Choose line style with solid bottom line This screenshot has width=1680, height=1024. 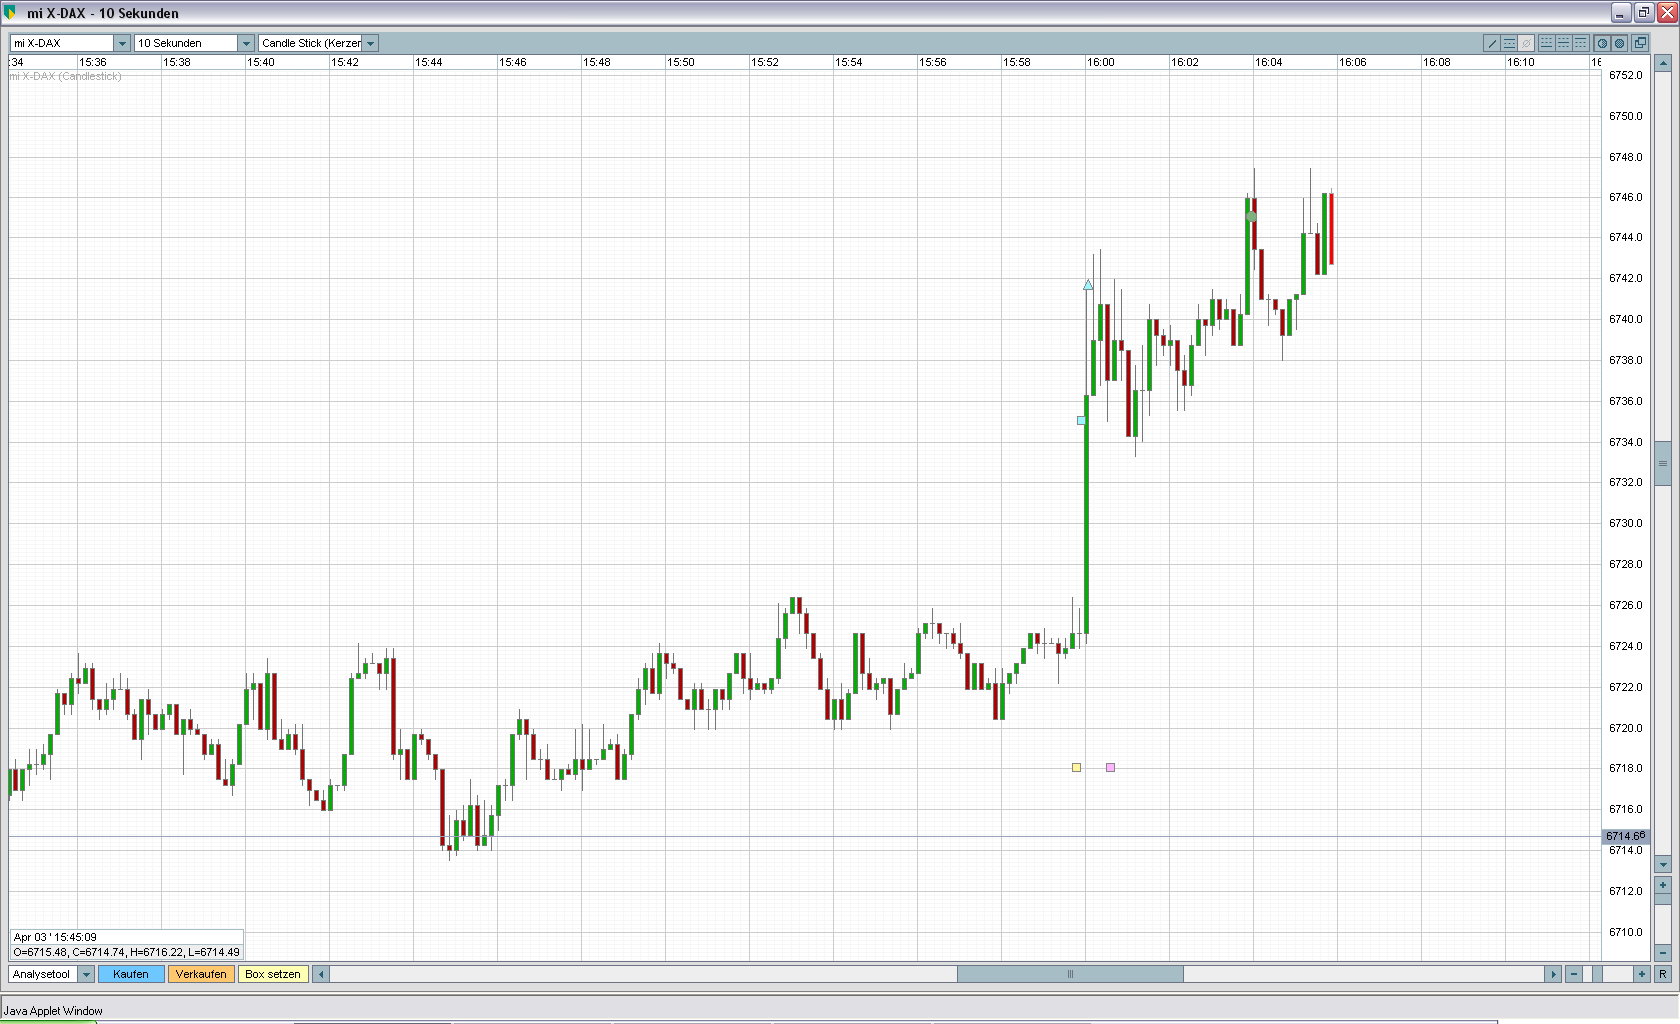(1546, 43)
